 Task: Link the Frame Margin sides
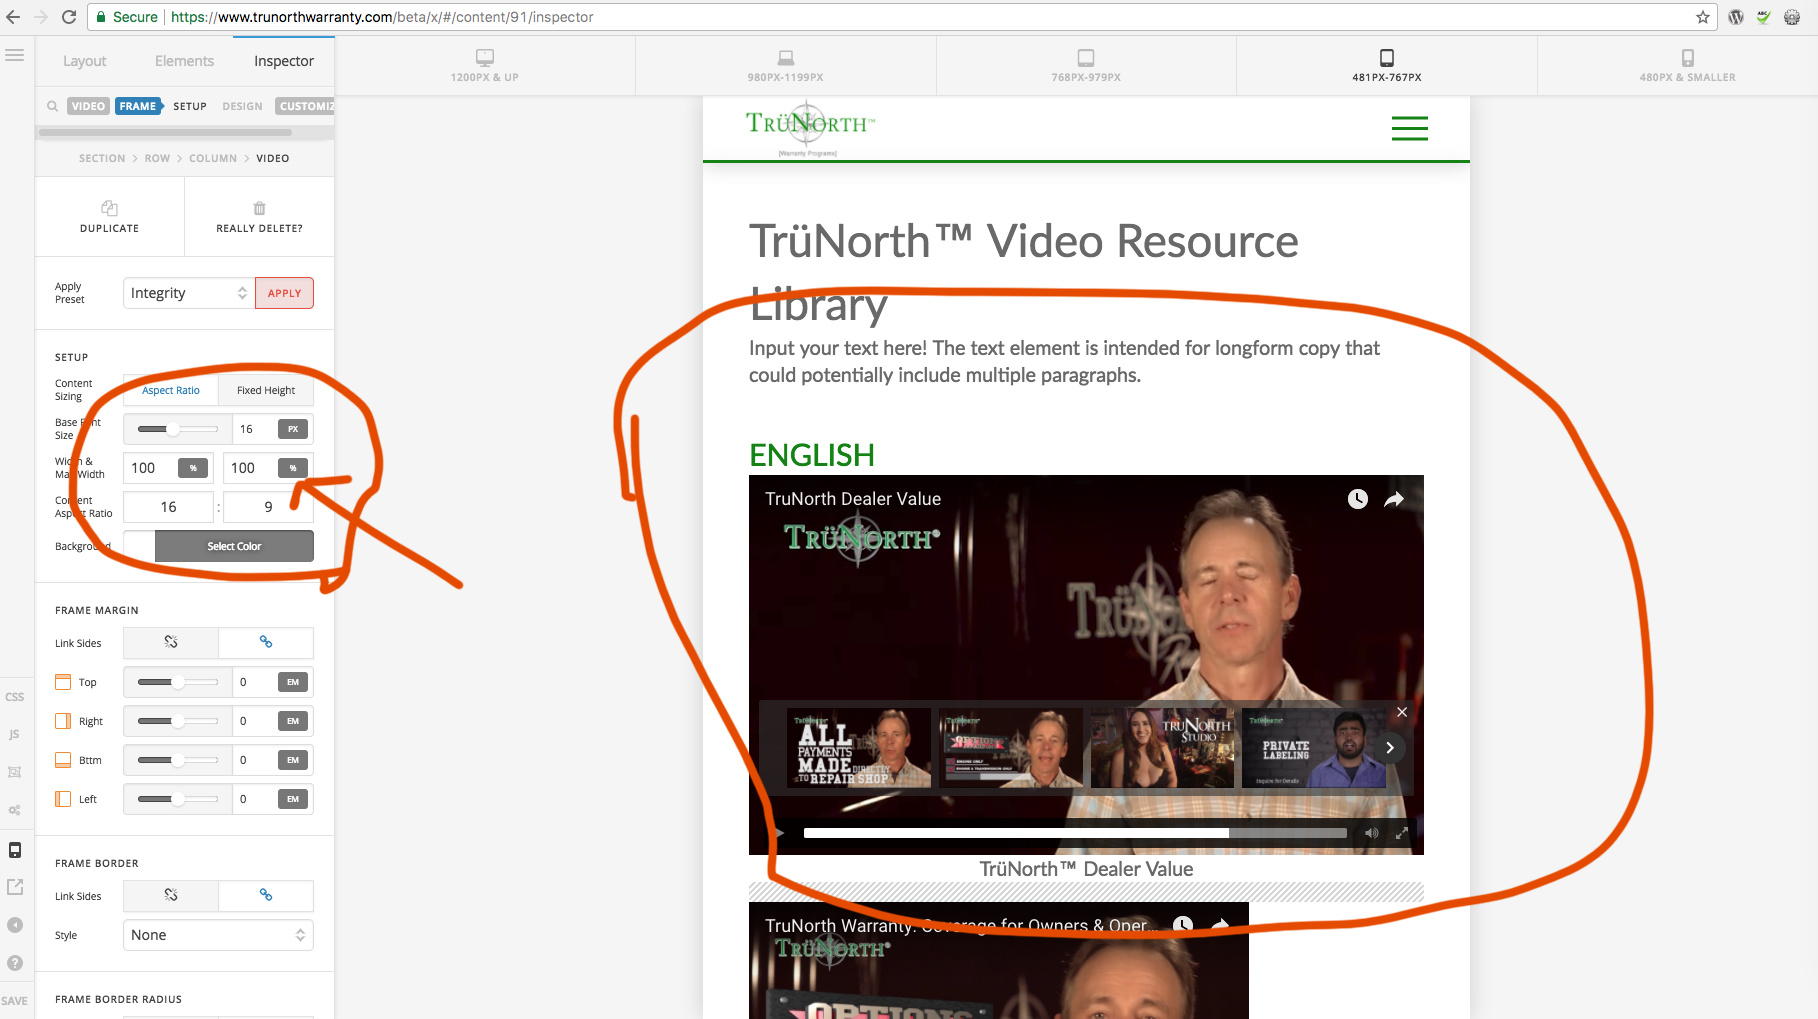pyautogui.click(x=266, y=643)
